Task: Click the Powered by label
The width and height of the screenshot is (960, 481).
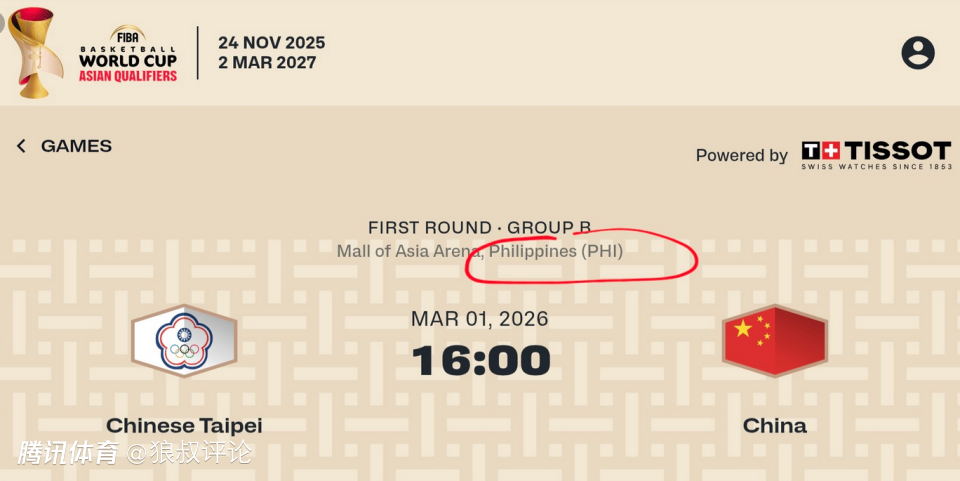Action: pyautogui.click(x=741, y=156)
